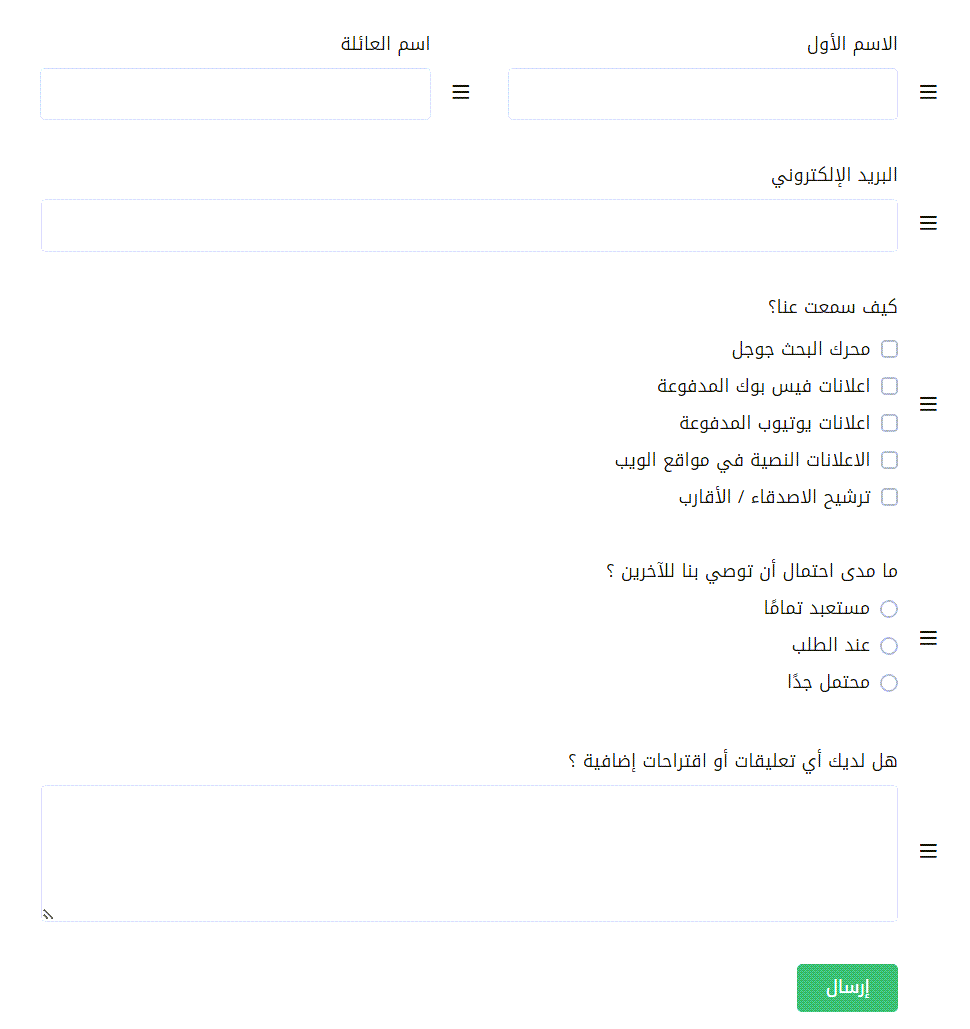Focus the الاسم الأول input field
Screen dimensions: 970x1029
click(x=702, y=94)
